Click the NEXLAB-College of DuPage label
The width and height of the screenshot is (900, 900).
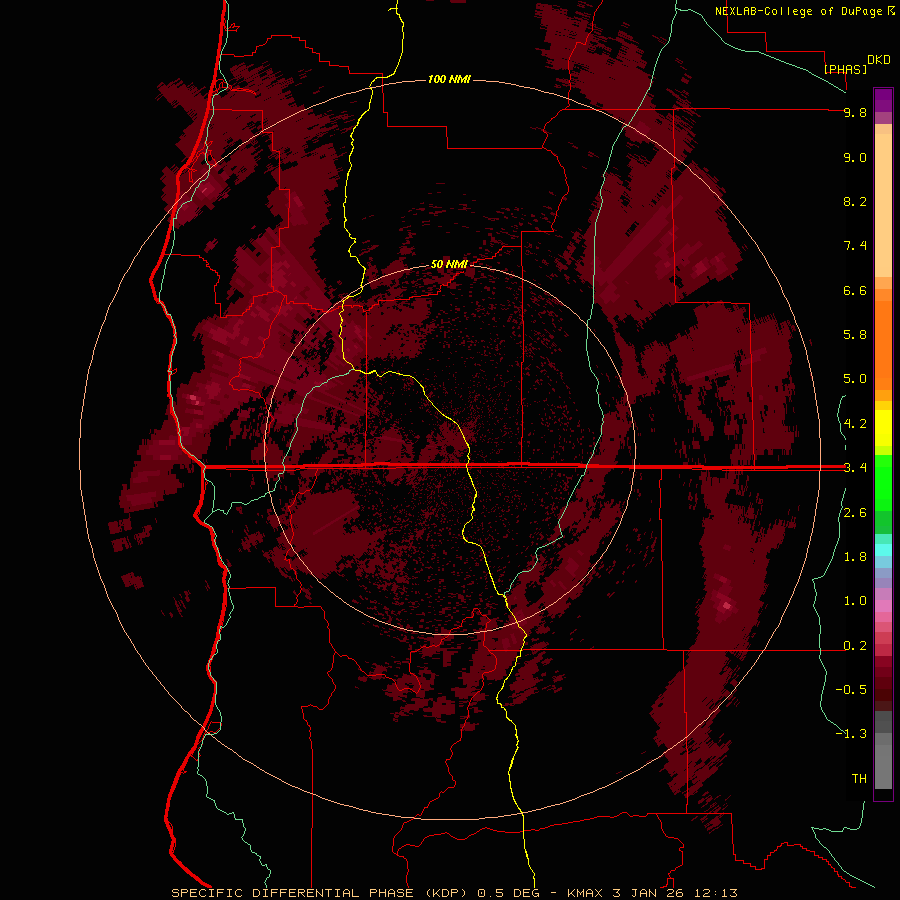click(x=799, y=11)
